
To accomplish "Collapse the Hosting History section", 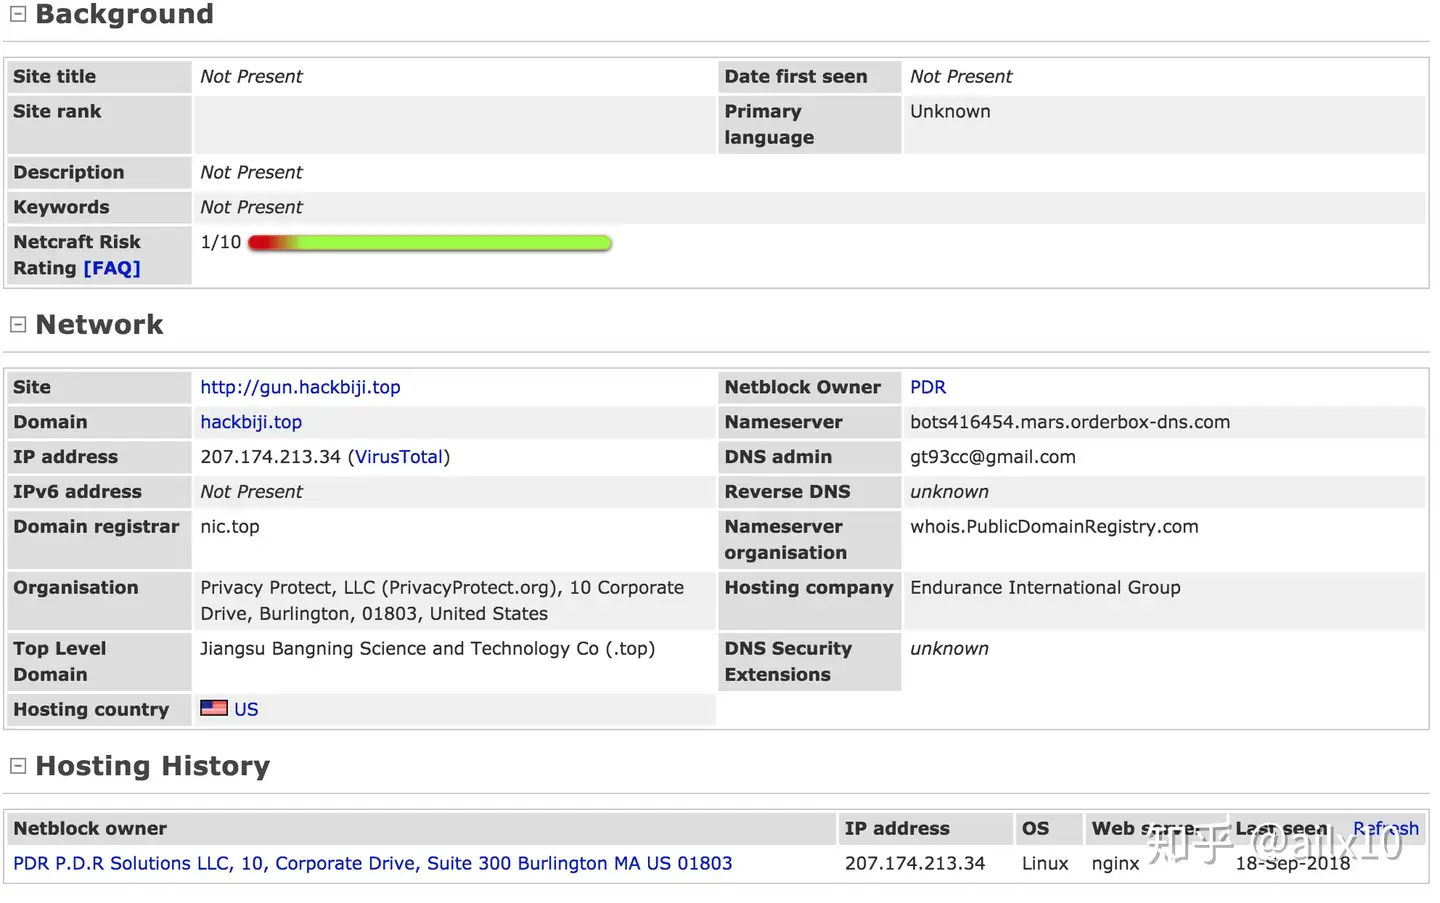I will [x=18, y=765].
